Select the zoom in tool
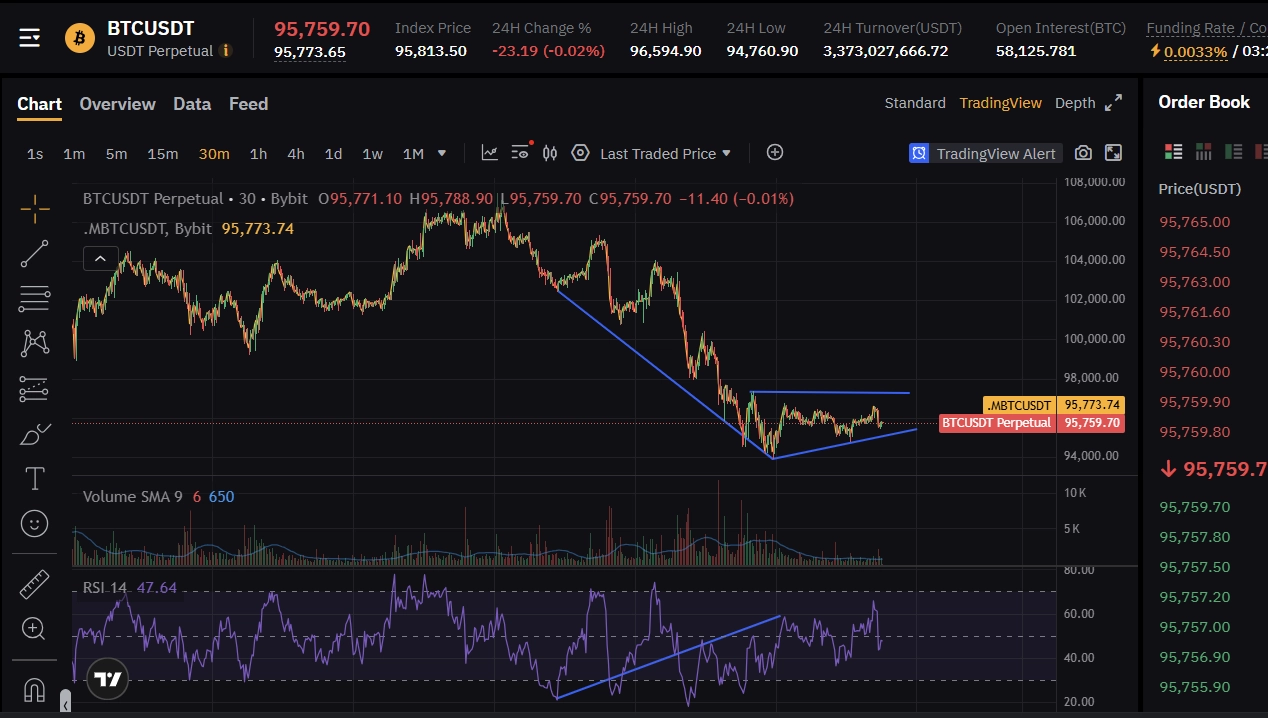The image size is (1268, 718). 35,629
